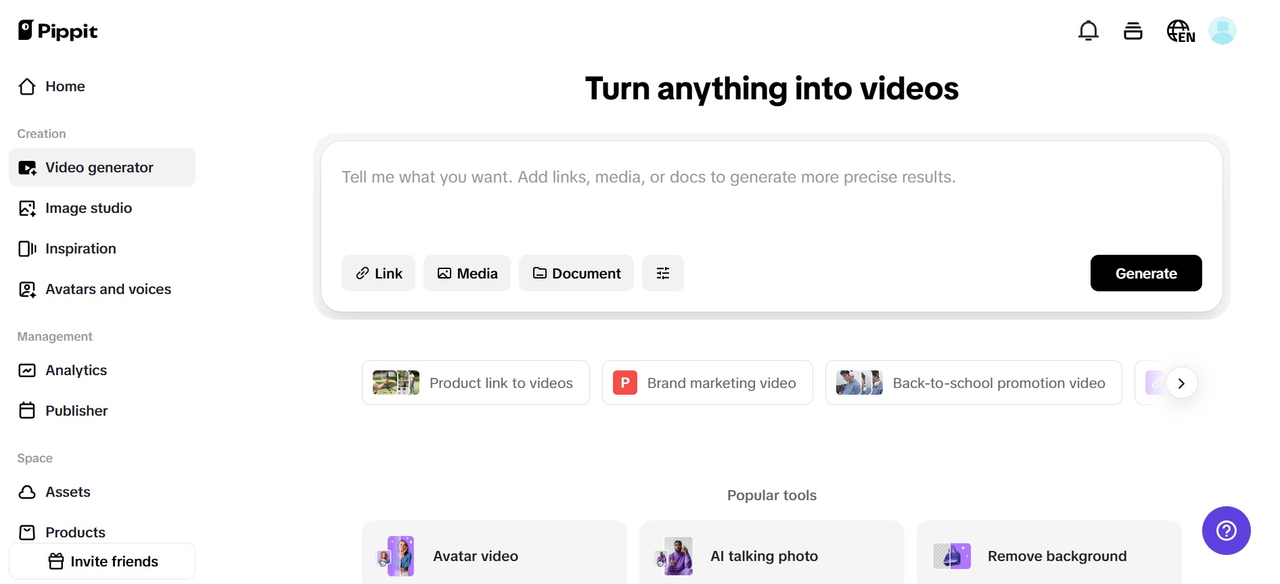This screenshot has width=1280, height=584.
Task: Add a Document to the prompt
Action: click(x=576, y=273)
